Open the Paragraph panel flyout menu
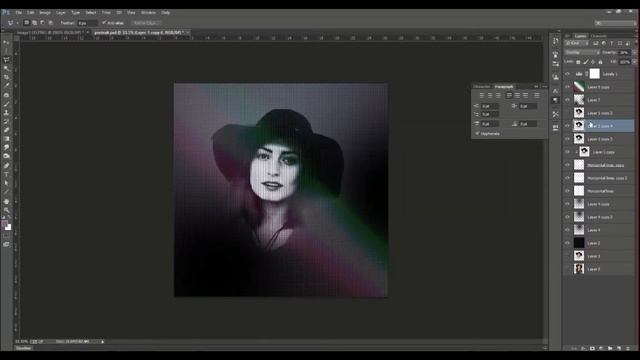This screenshot has width=640, height=360. tap(544, 87)
